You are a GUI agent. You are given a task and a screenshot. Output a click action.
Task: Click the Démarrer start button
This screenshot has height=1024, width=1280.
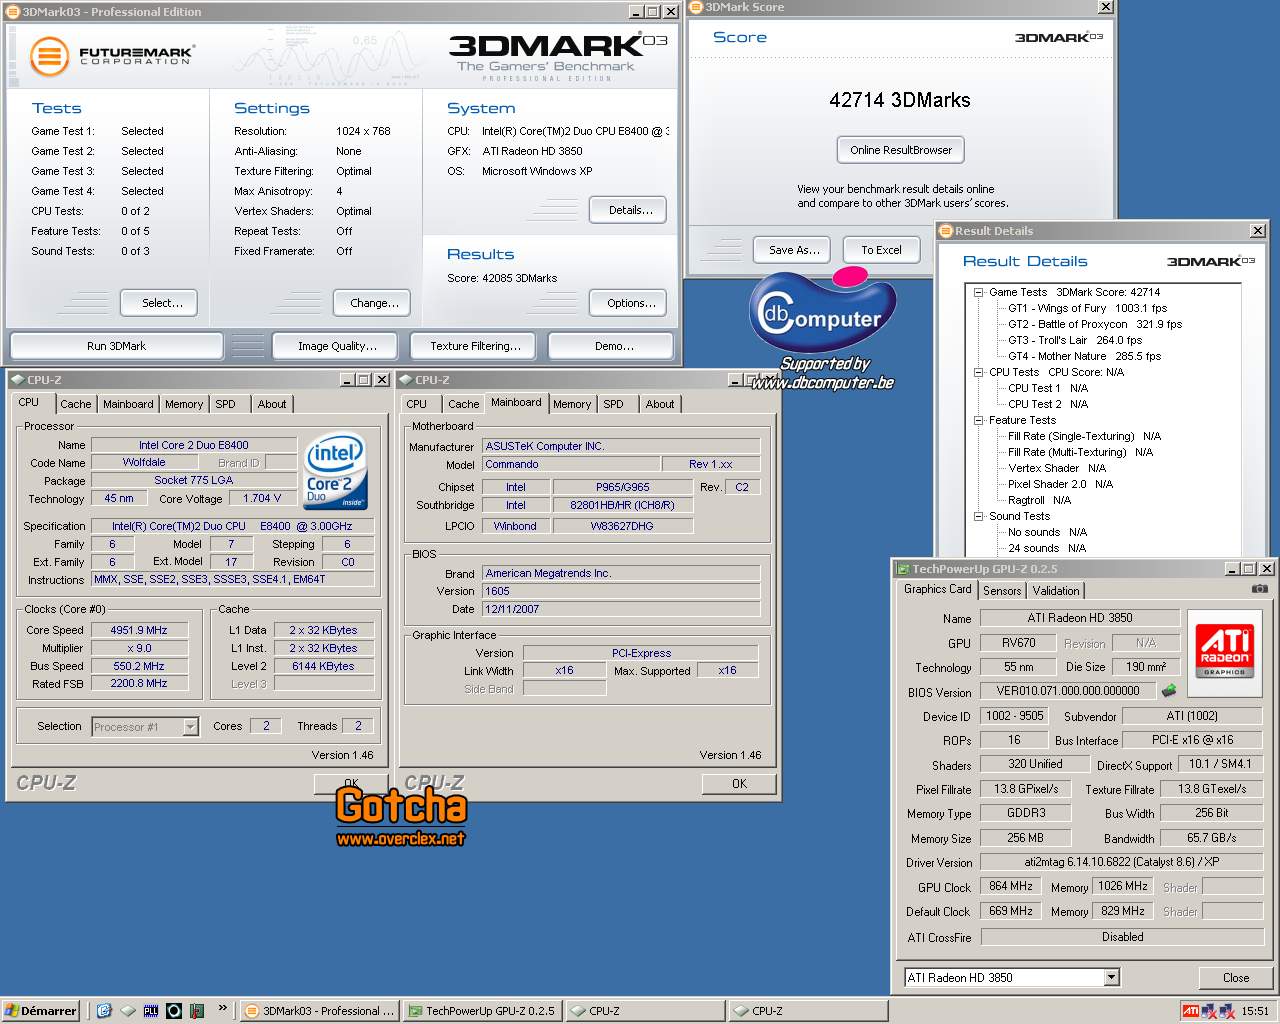point(41,1011)
